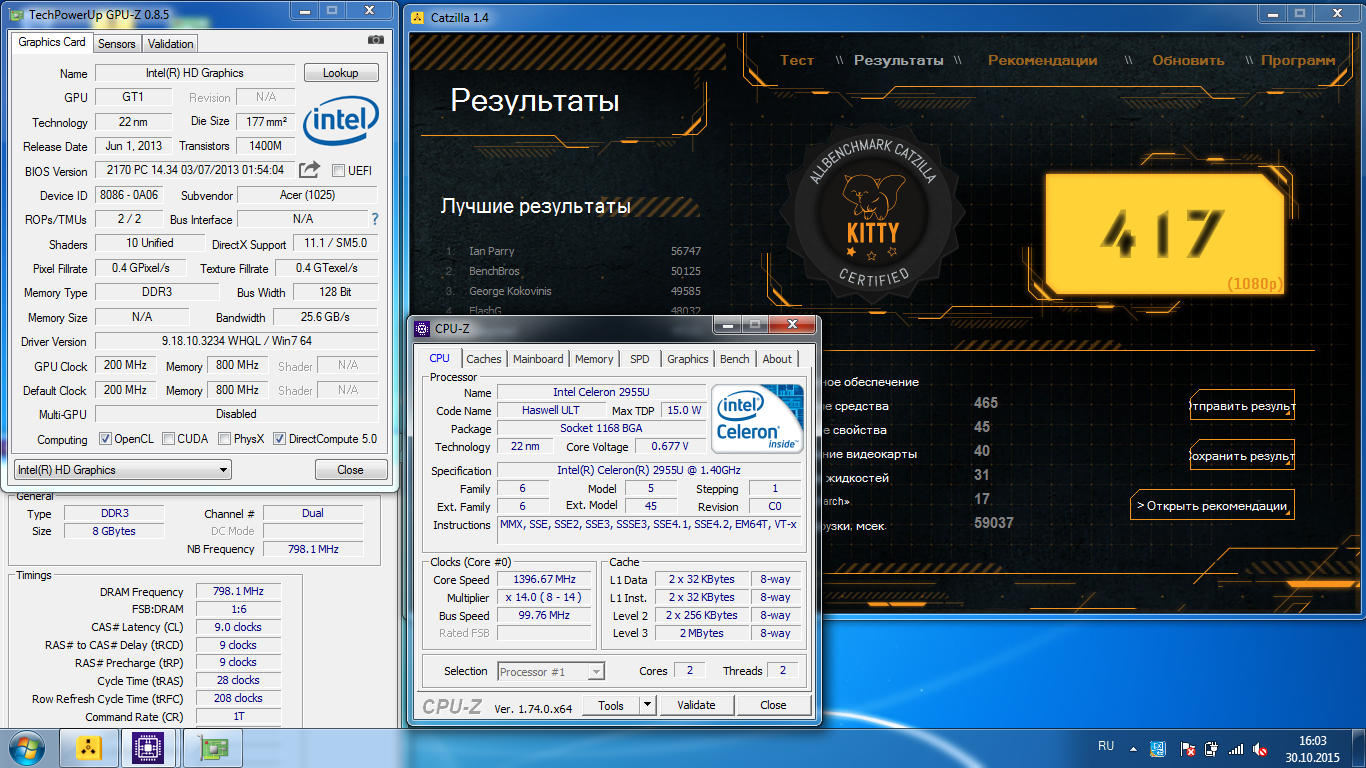Screen dimensions: 1366x768
Task: Click Открыть рекомендации button
Action: tap(1212, 505)
